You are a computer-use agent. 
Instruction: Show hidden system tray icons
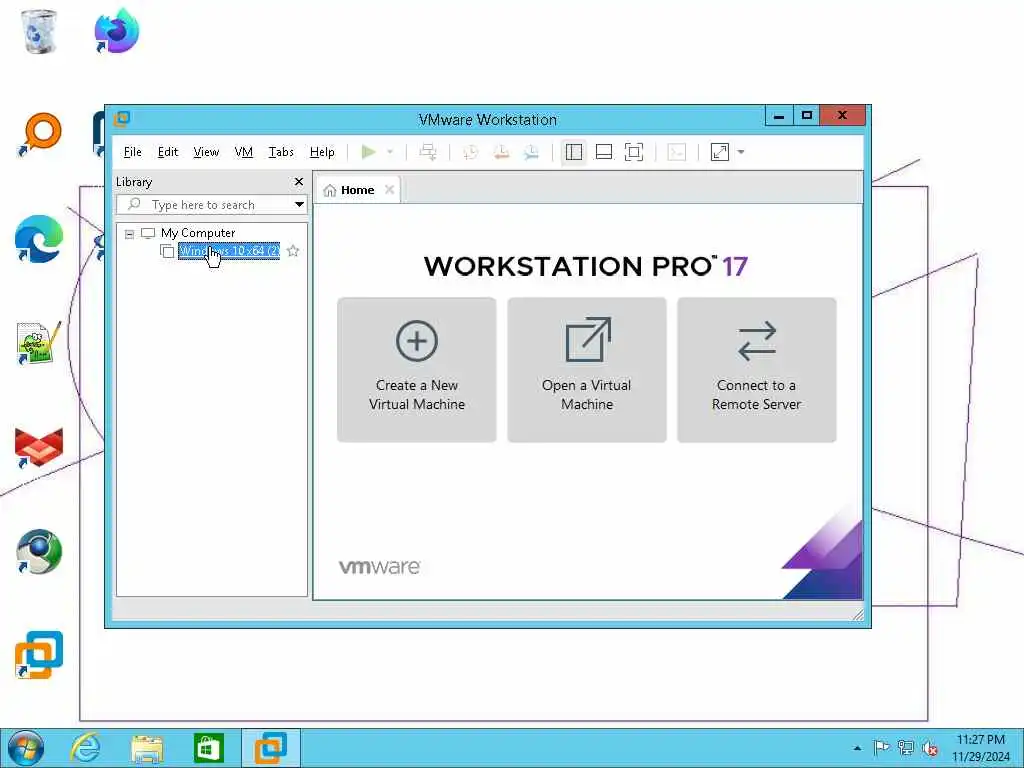[857, 748]
